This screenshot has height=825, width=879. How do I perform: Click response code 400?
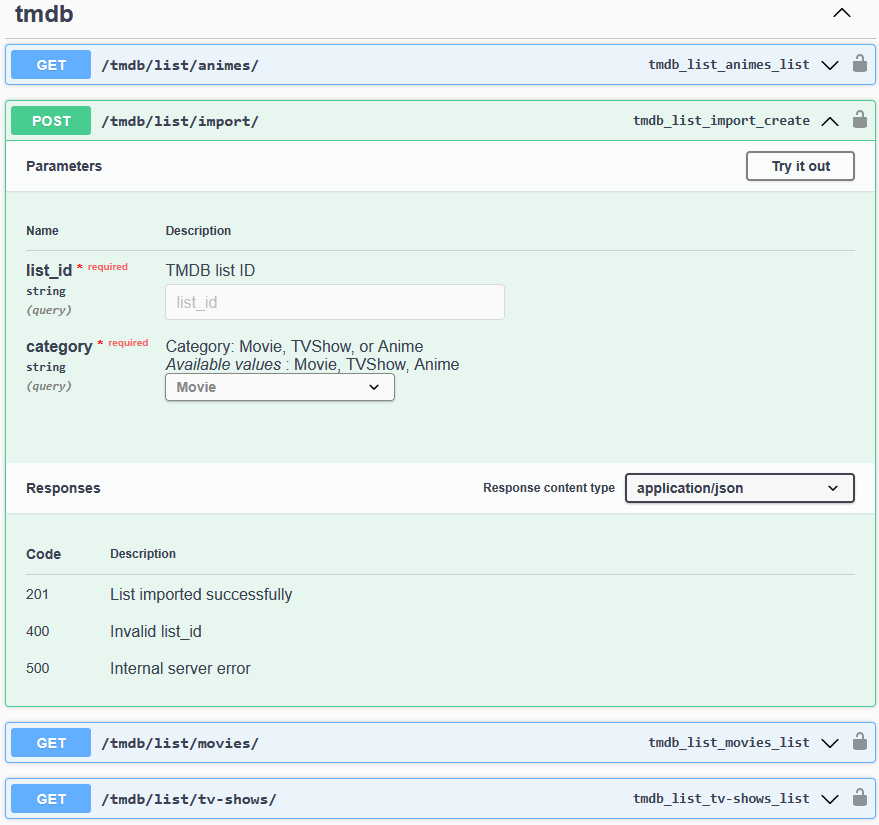click(38, 631)
